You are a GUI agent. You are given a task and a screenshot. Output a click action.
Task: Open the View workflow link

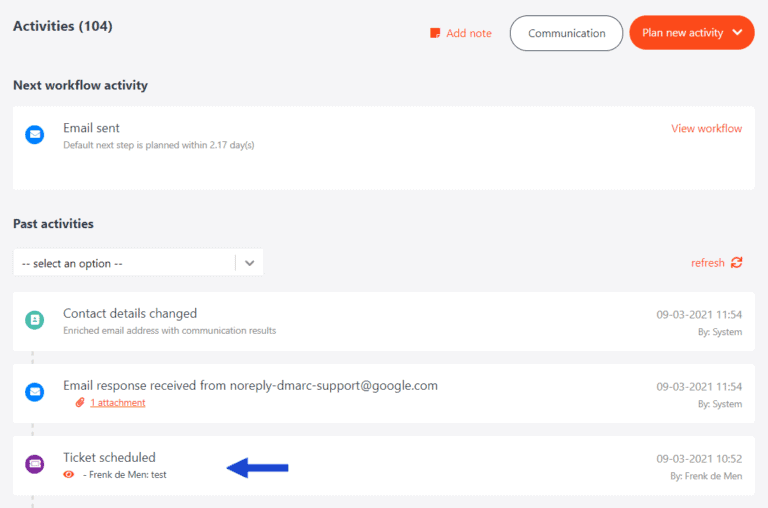tap(706, 128)
